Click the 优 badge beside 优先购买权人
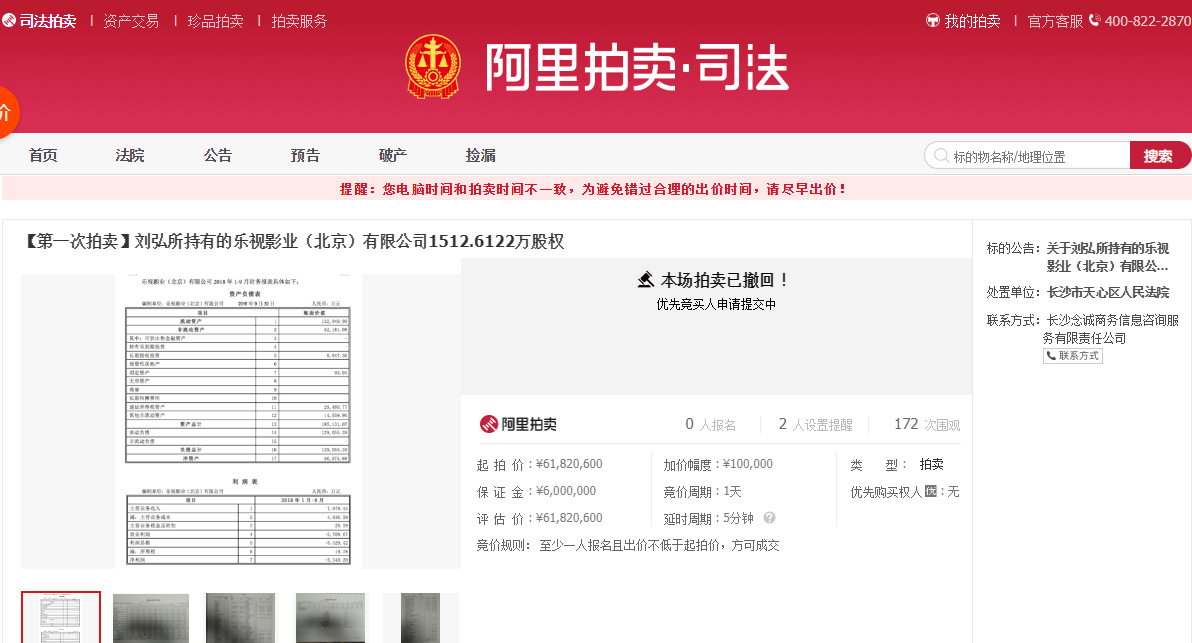Viewport: 1192px width, 643px height. 930,491
